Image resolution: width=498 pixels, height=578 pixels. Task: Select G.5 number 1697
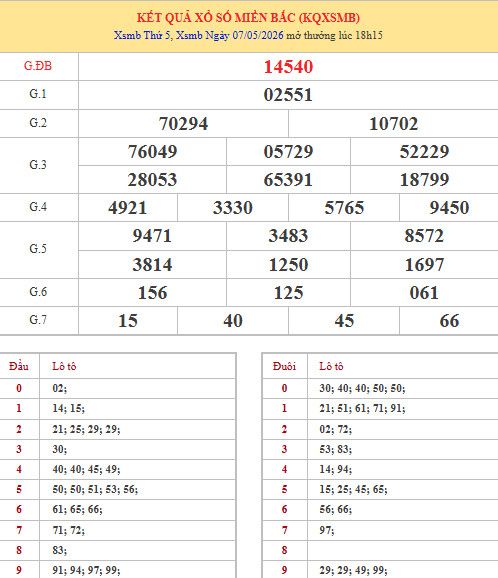[x=424, y=265]
